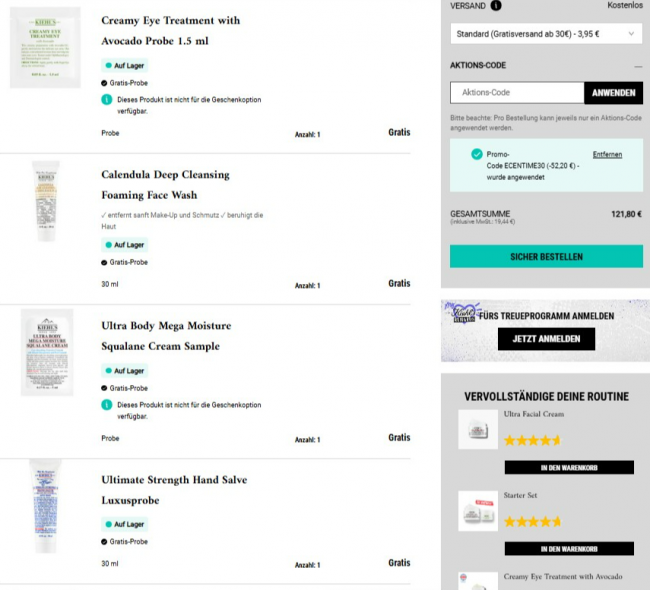Screen dimensions: 650x590
Task: Click Ultra Facial Cream star rating
Action: 532,440
